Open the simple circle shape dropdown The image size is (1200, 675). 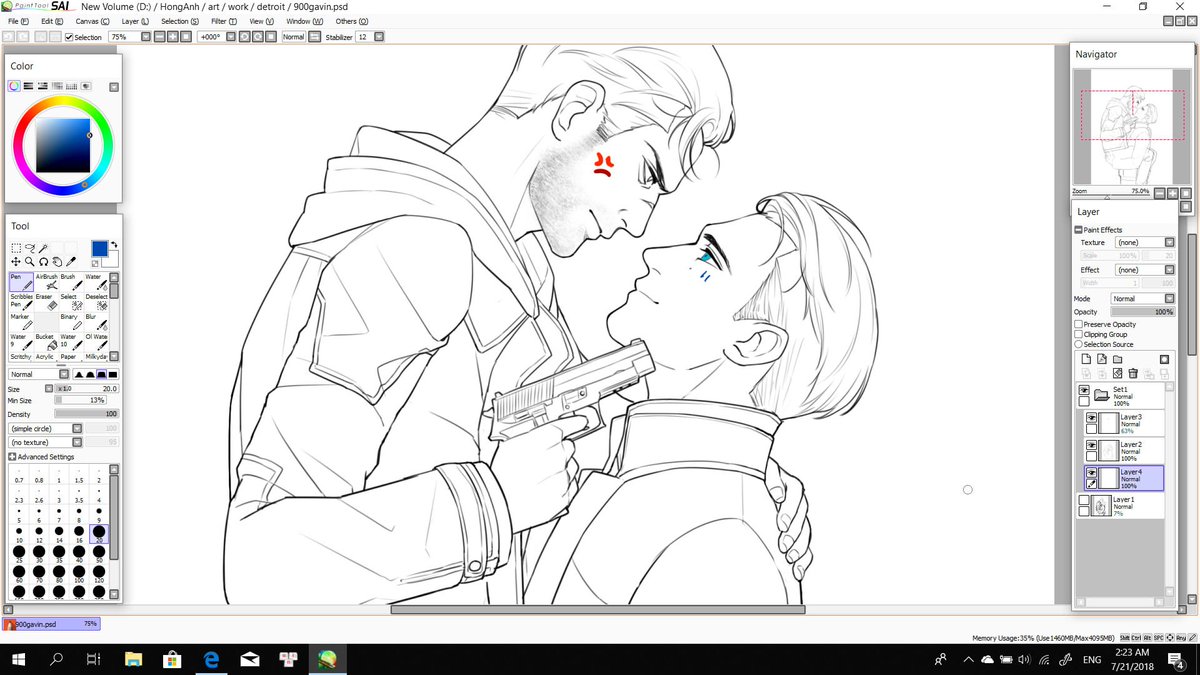77,428
